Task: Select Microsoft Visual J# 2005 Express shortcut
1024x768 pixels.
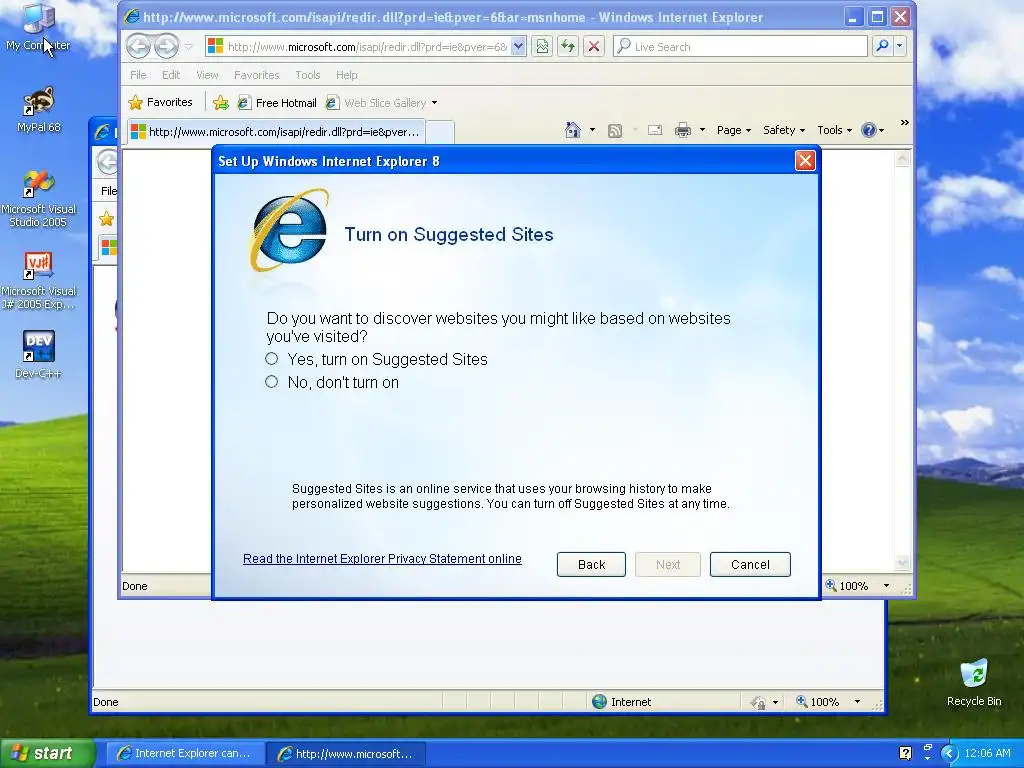Action: click(x=38, y=281)
